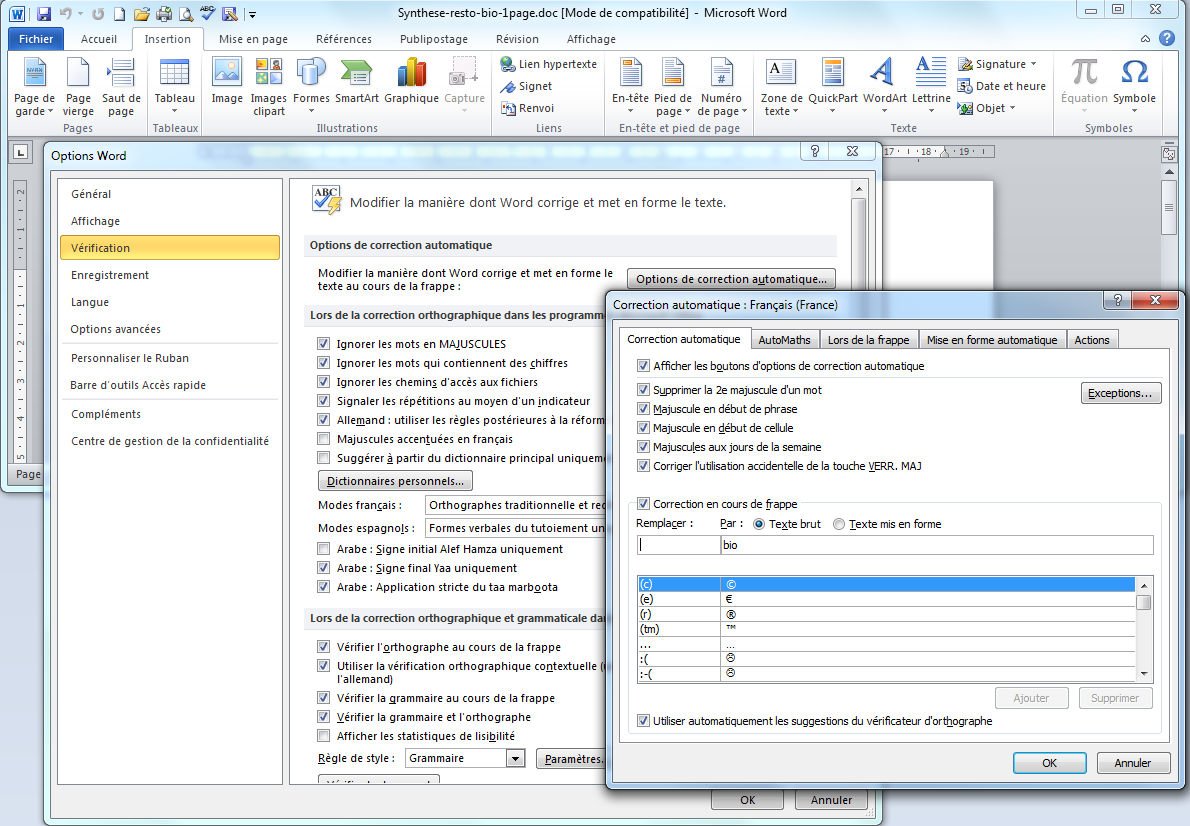Expand the Objet dropdown arrow

pyautogui.click(x=1012, y=108)
